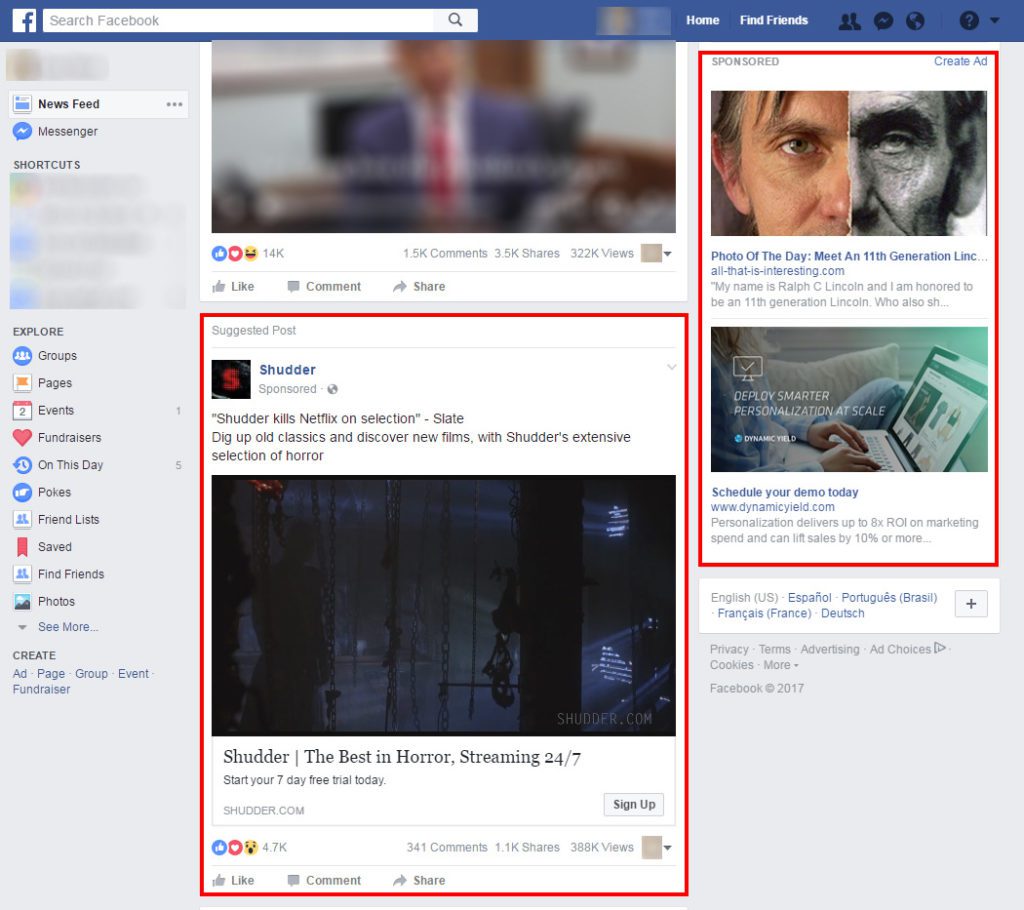Open Fundraisers heart icon
This screenshot has height=910, width=1024.
coord(22,438)
